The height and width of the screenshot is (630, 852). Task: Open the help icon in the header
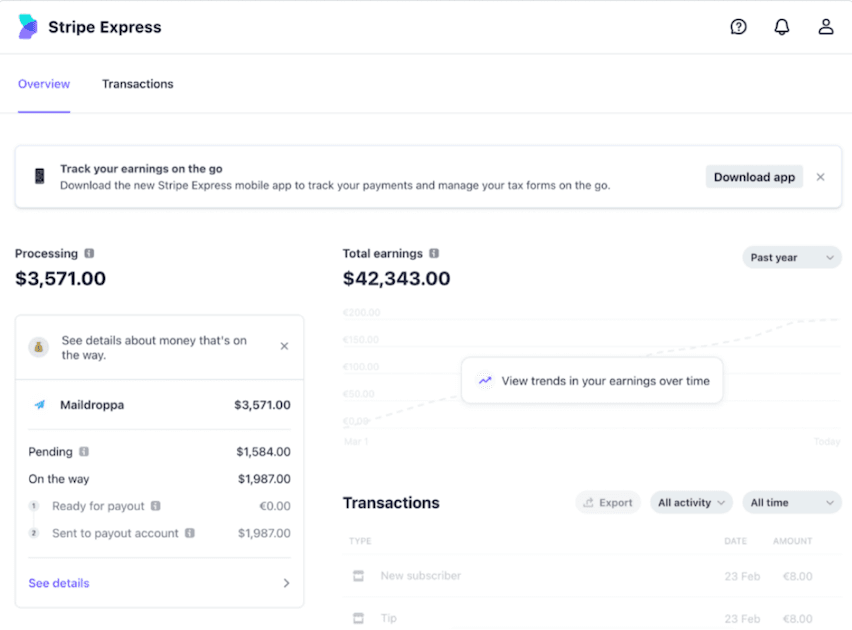coord(738,26)
